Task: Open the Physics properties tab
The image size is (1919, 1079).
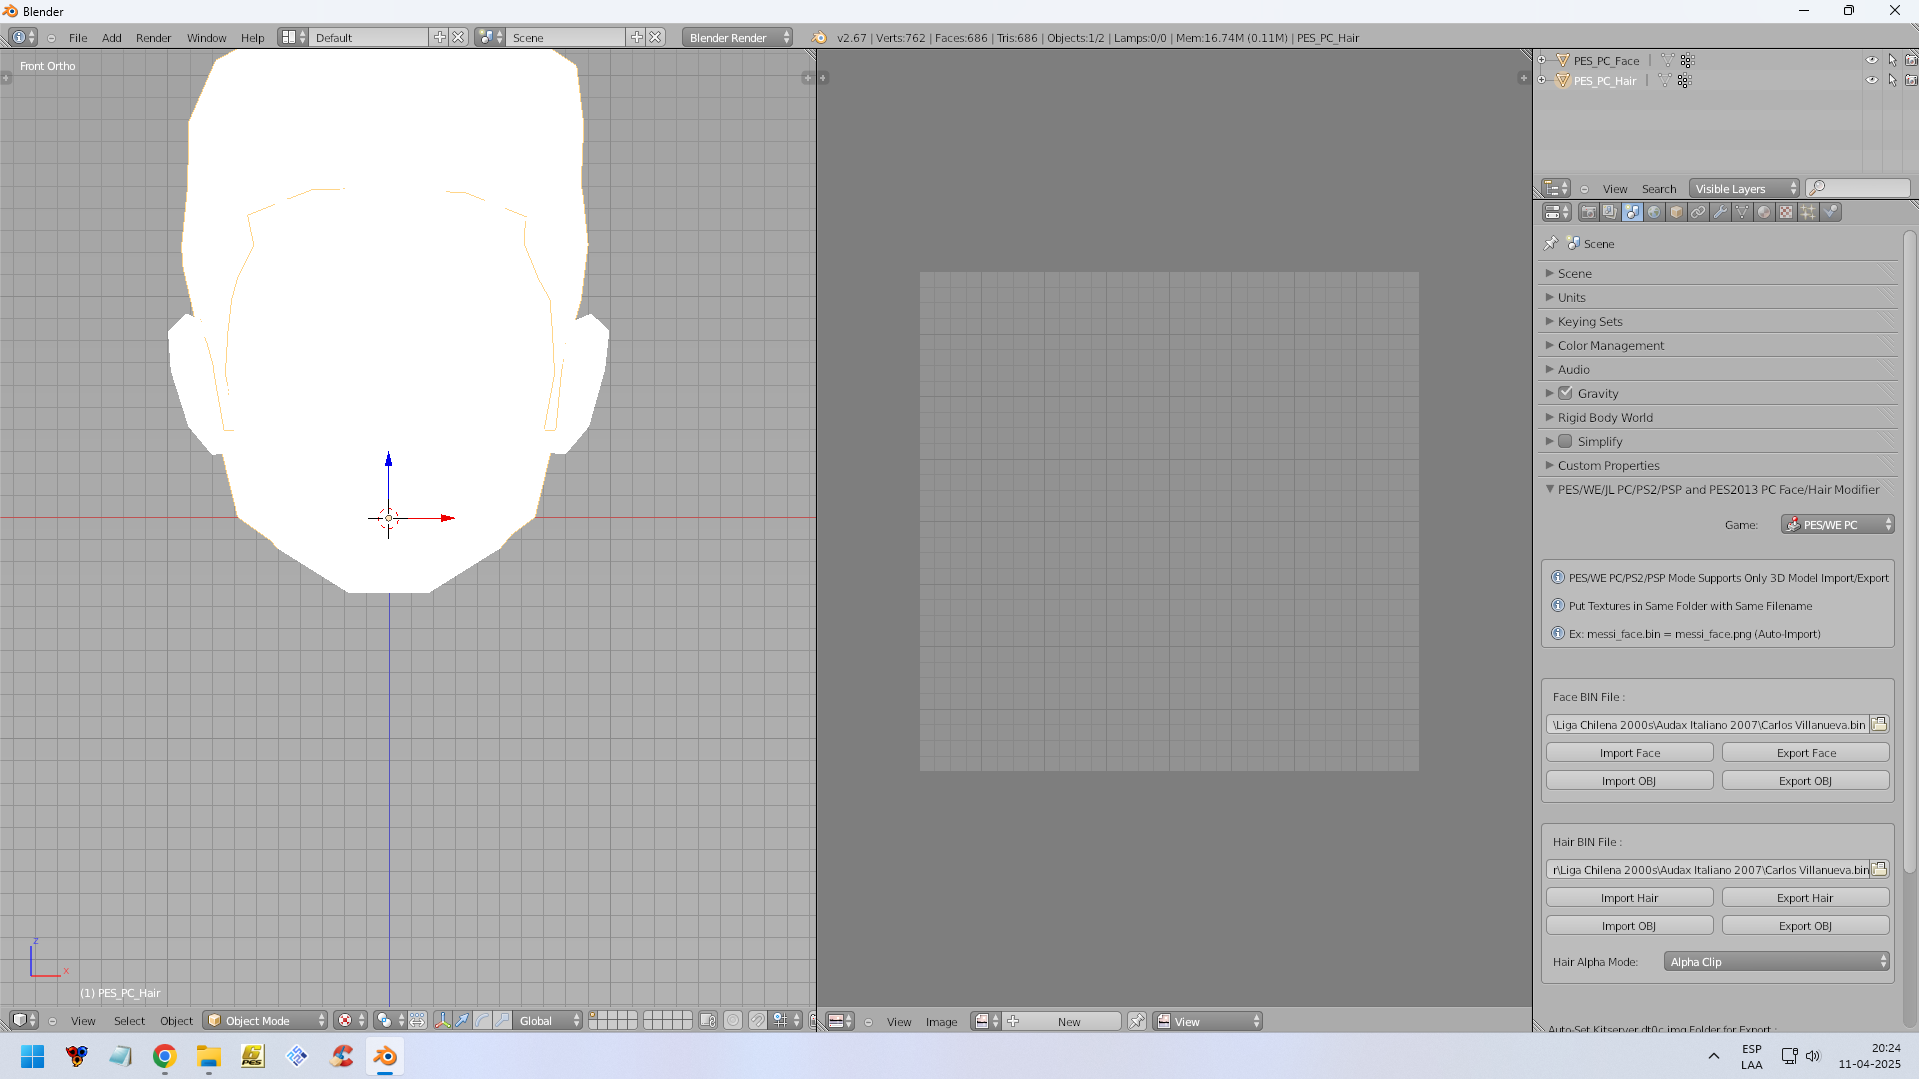Action: pos(1830,212)
